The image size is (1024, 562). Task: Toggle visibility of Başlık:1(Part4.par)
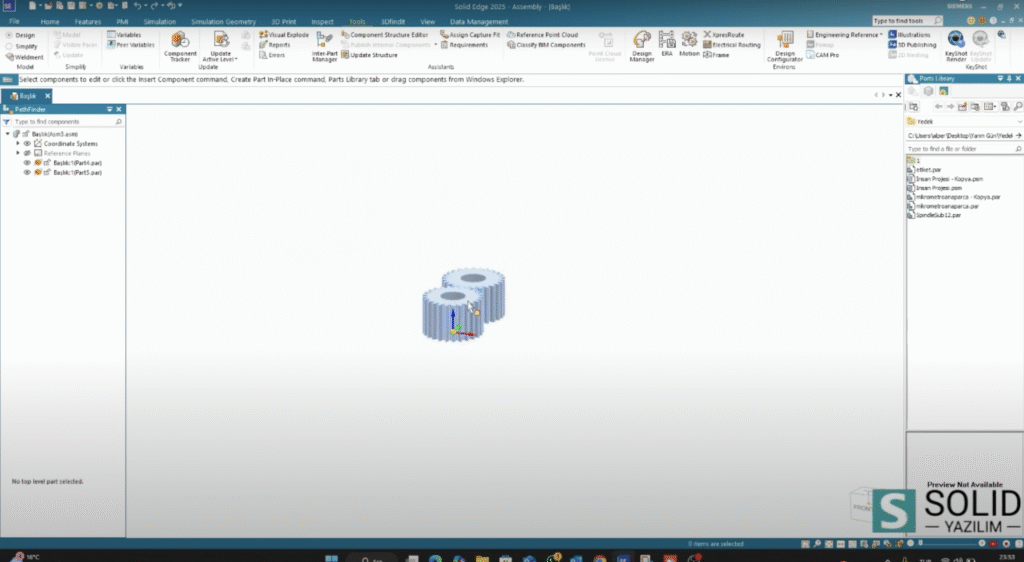pos(27,163)
